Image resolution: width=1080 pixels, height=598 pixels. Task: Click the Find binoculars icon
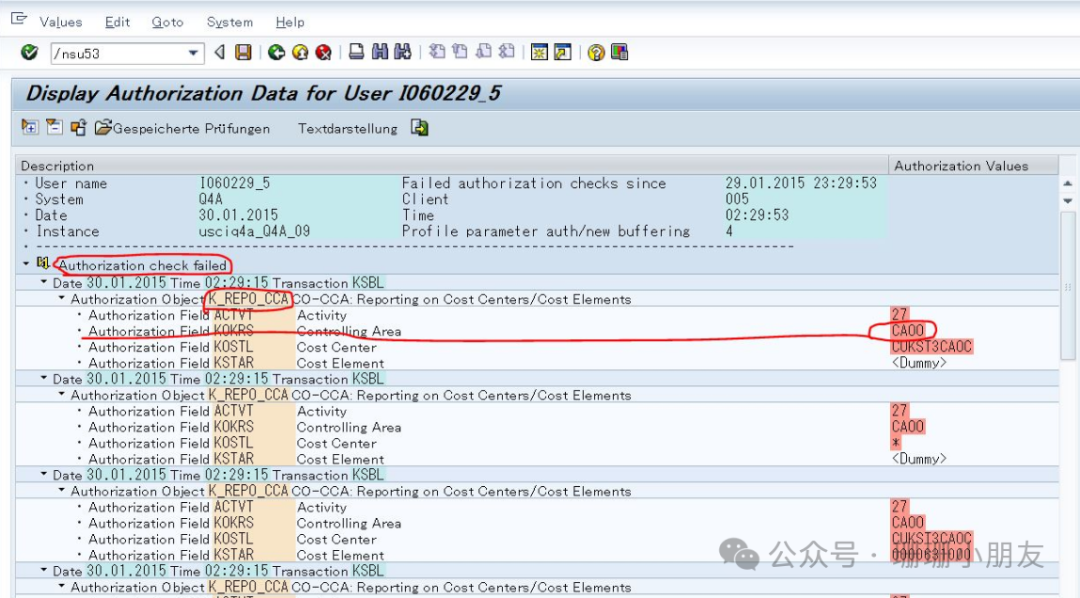pyautogui.click(x=380, y=52)
